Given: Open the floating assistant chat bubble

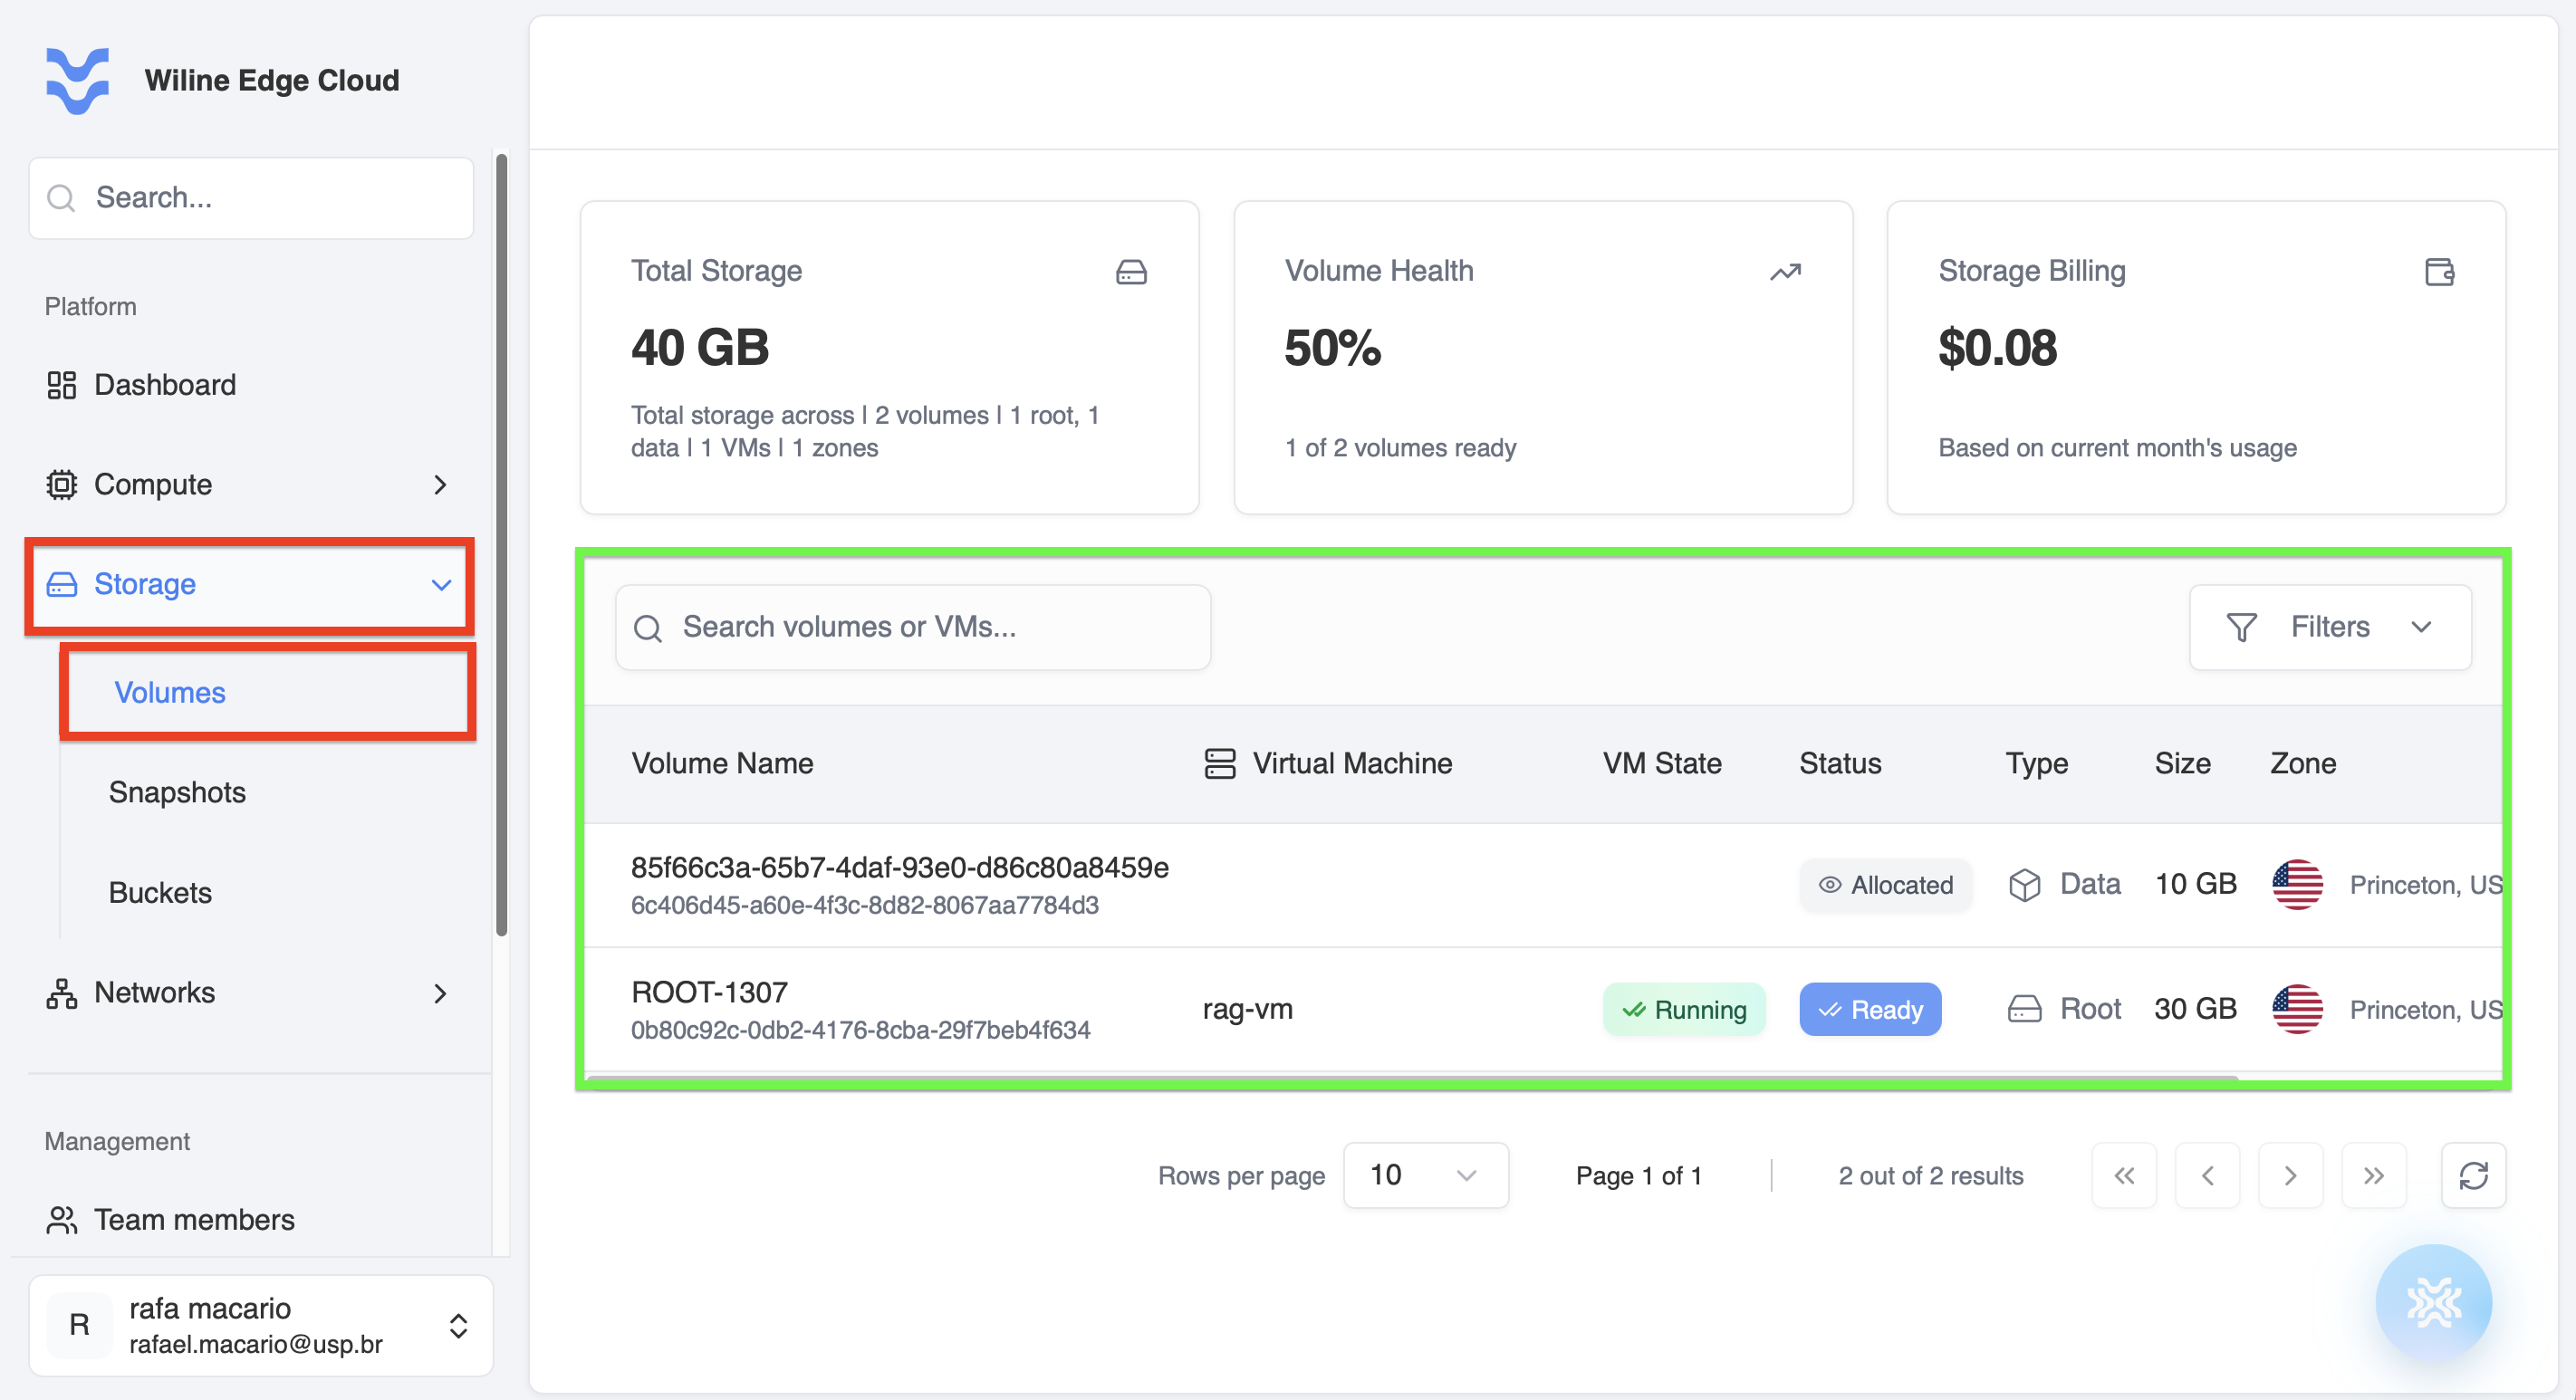Looking at the screenshot, I should 2433,1302.
